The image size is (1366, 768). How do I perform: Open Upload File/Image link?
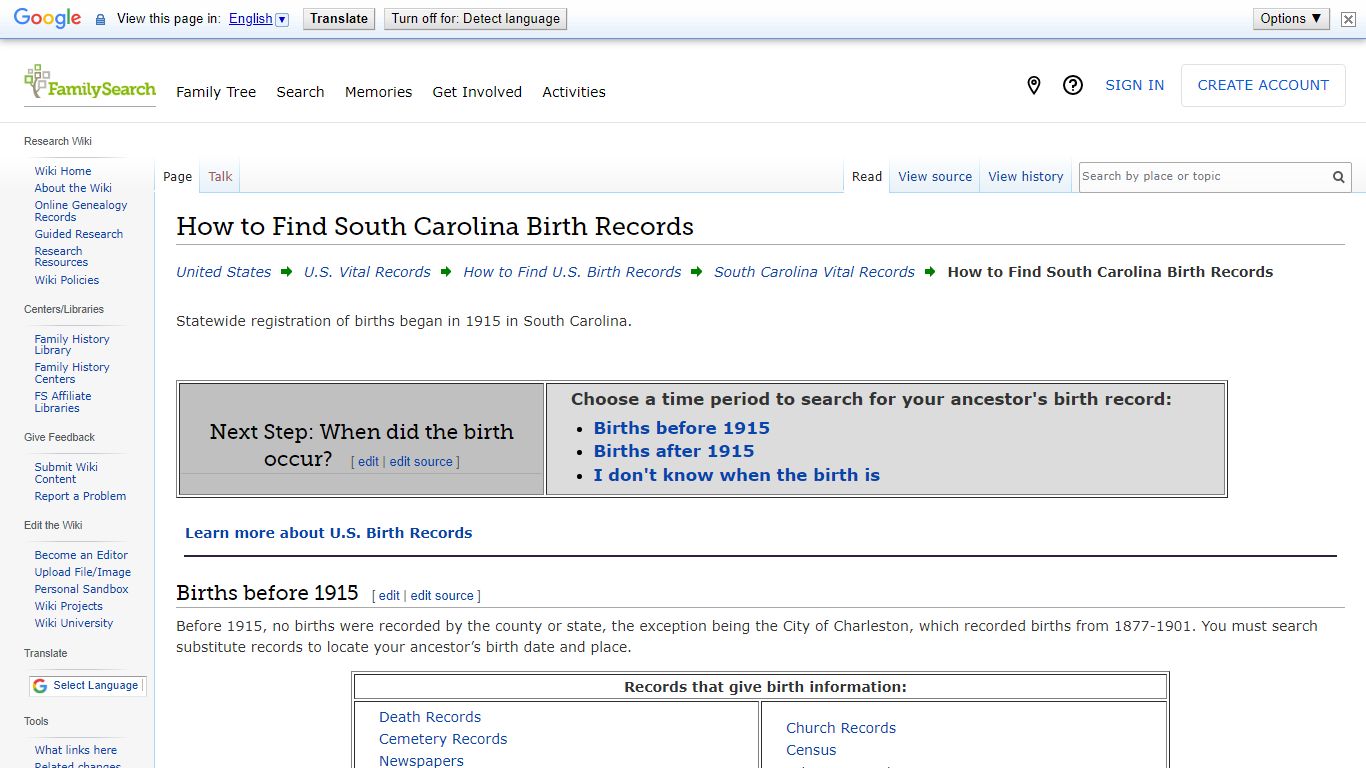(x=83, y=572)
